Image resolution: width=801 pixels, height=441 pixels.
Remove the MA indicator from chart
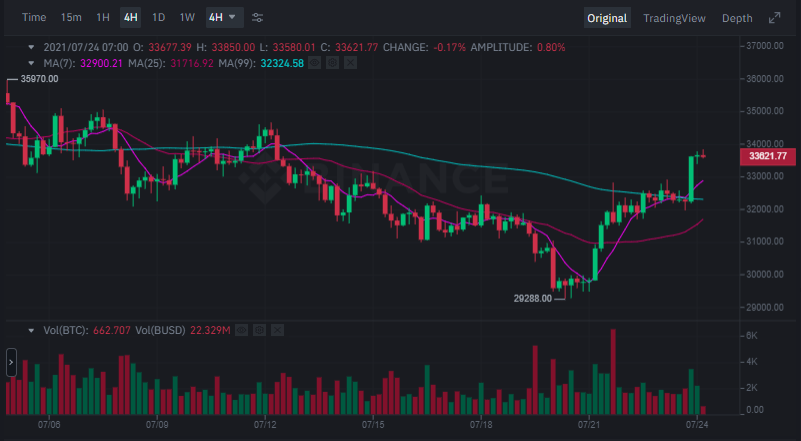pos(349,63)
